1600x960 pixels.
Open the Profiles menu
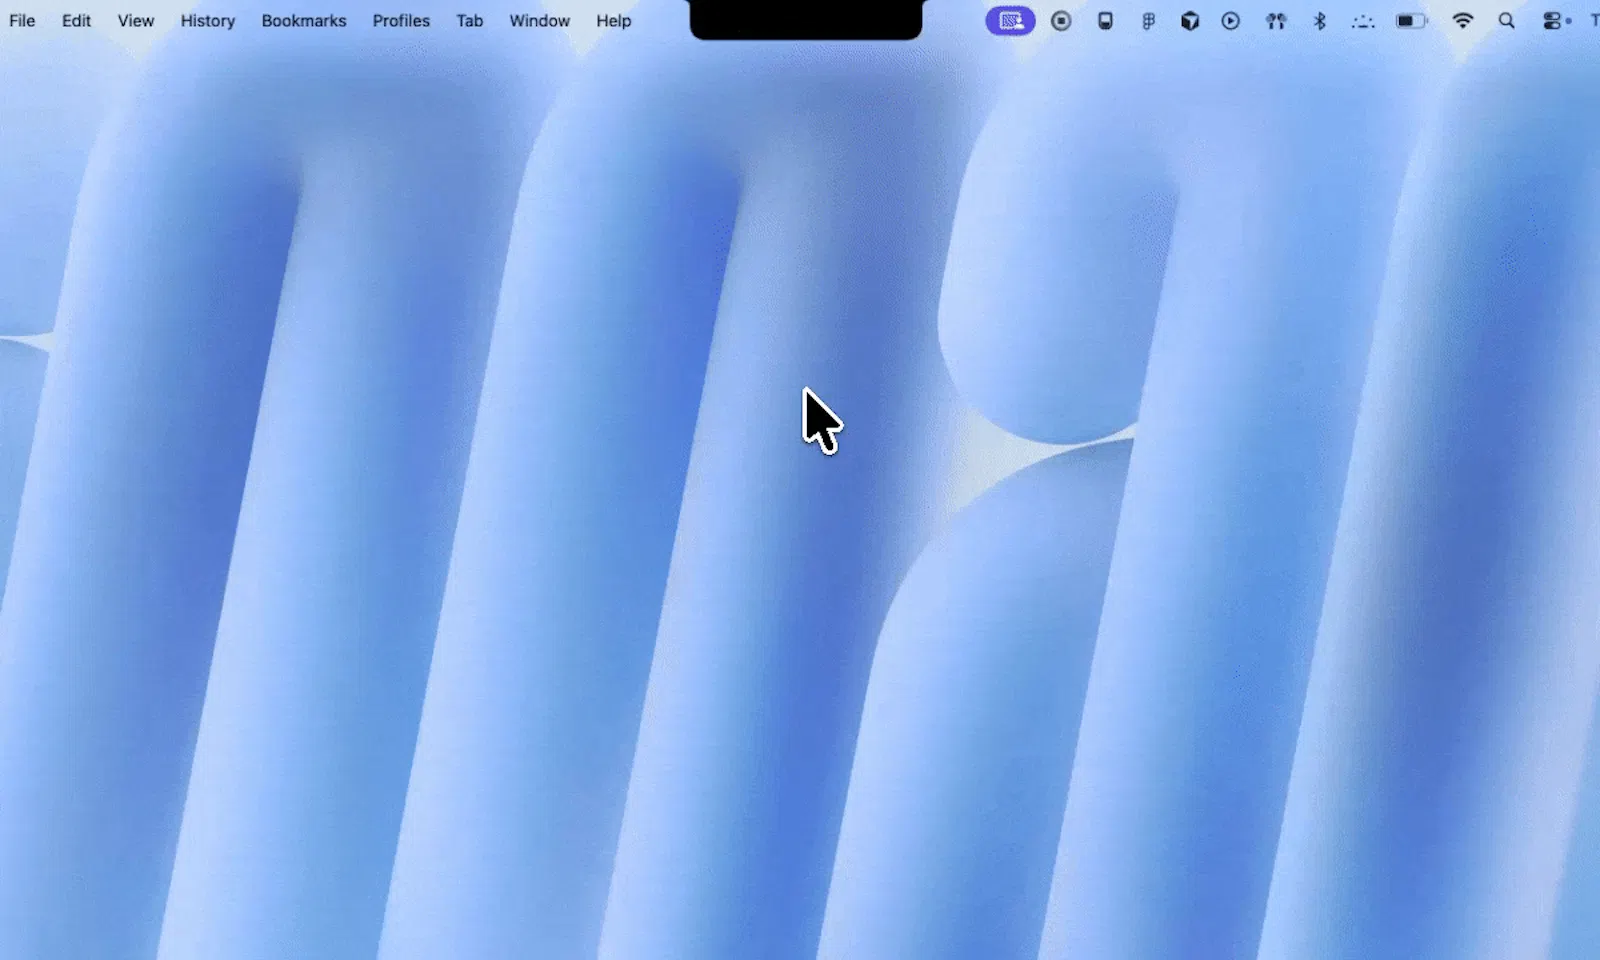point(401,20)
